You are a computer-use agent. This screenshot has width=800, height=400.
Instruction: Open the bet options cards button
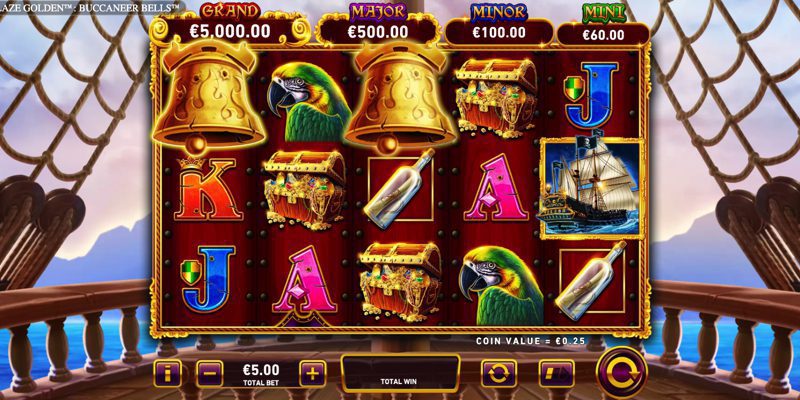click(x=557, y=373)
